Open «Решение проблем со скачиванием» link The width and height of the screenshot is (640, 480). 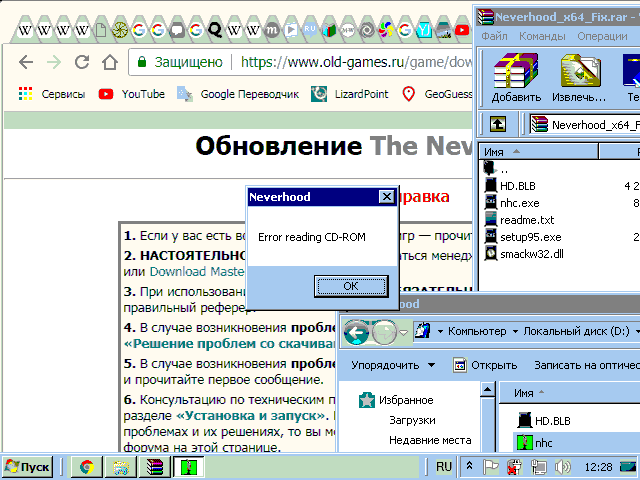click(x=229, y=344)
